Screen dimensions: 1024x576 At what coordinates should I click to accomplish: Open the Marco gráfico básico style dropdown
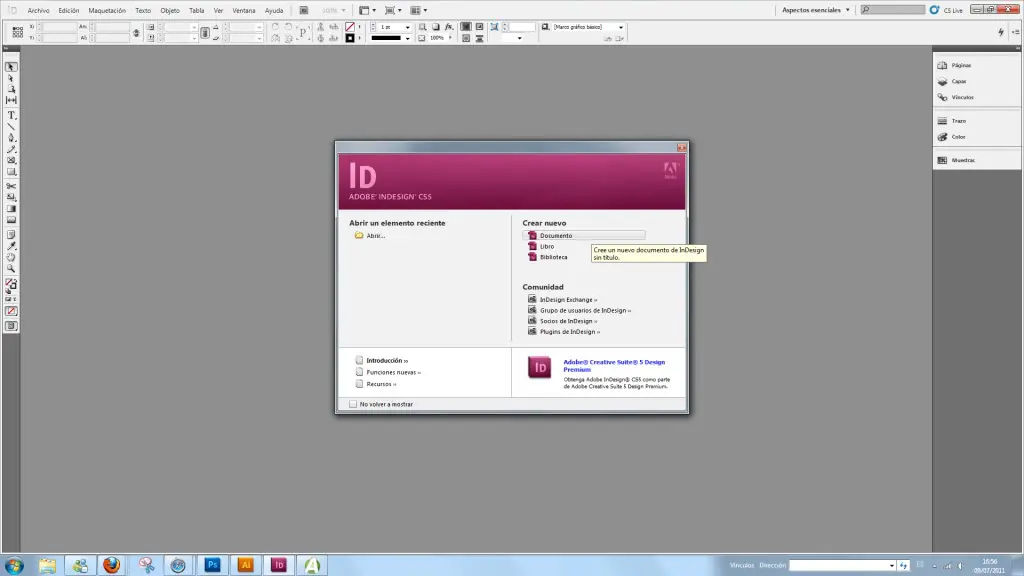pos(620,27)
